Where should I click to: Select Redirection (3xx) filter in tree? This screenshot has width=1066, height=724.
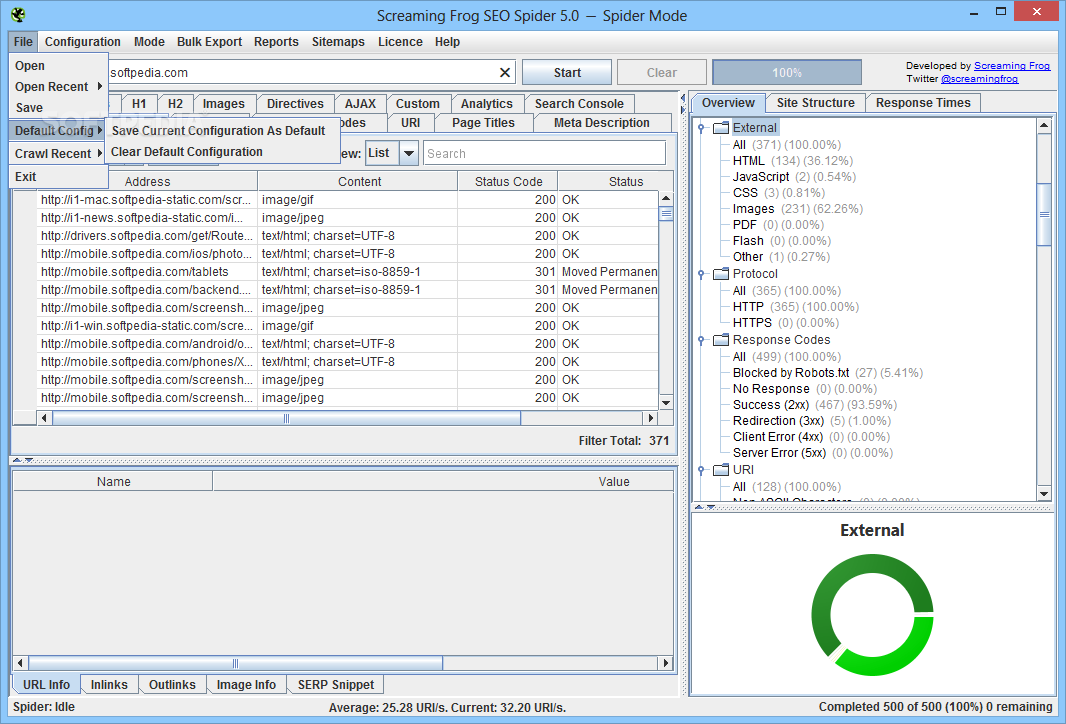click(x=811, y=421)
